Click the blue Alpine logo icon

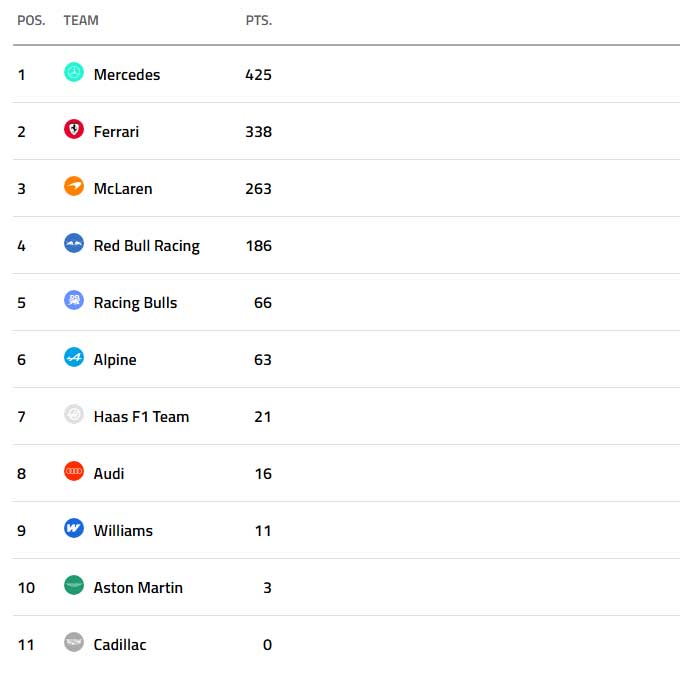[74, 357]
